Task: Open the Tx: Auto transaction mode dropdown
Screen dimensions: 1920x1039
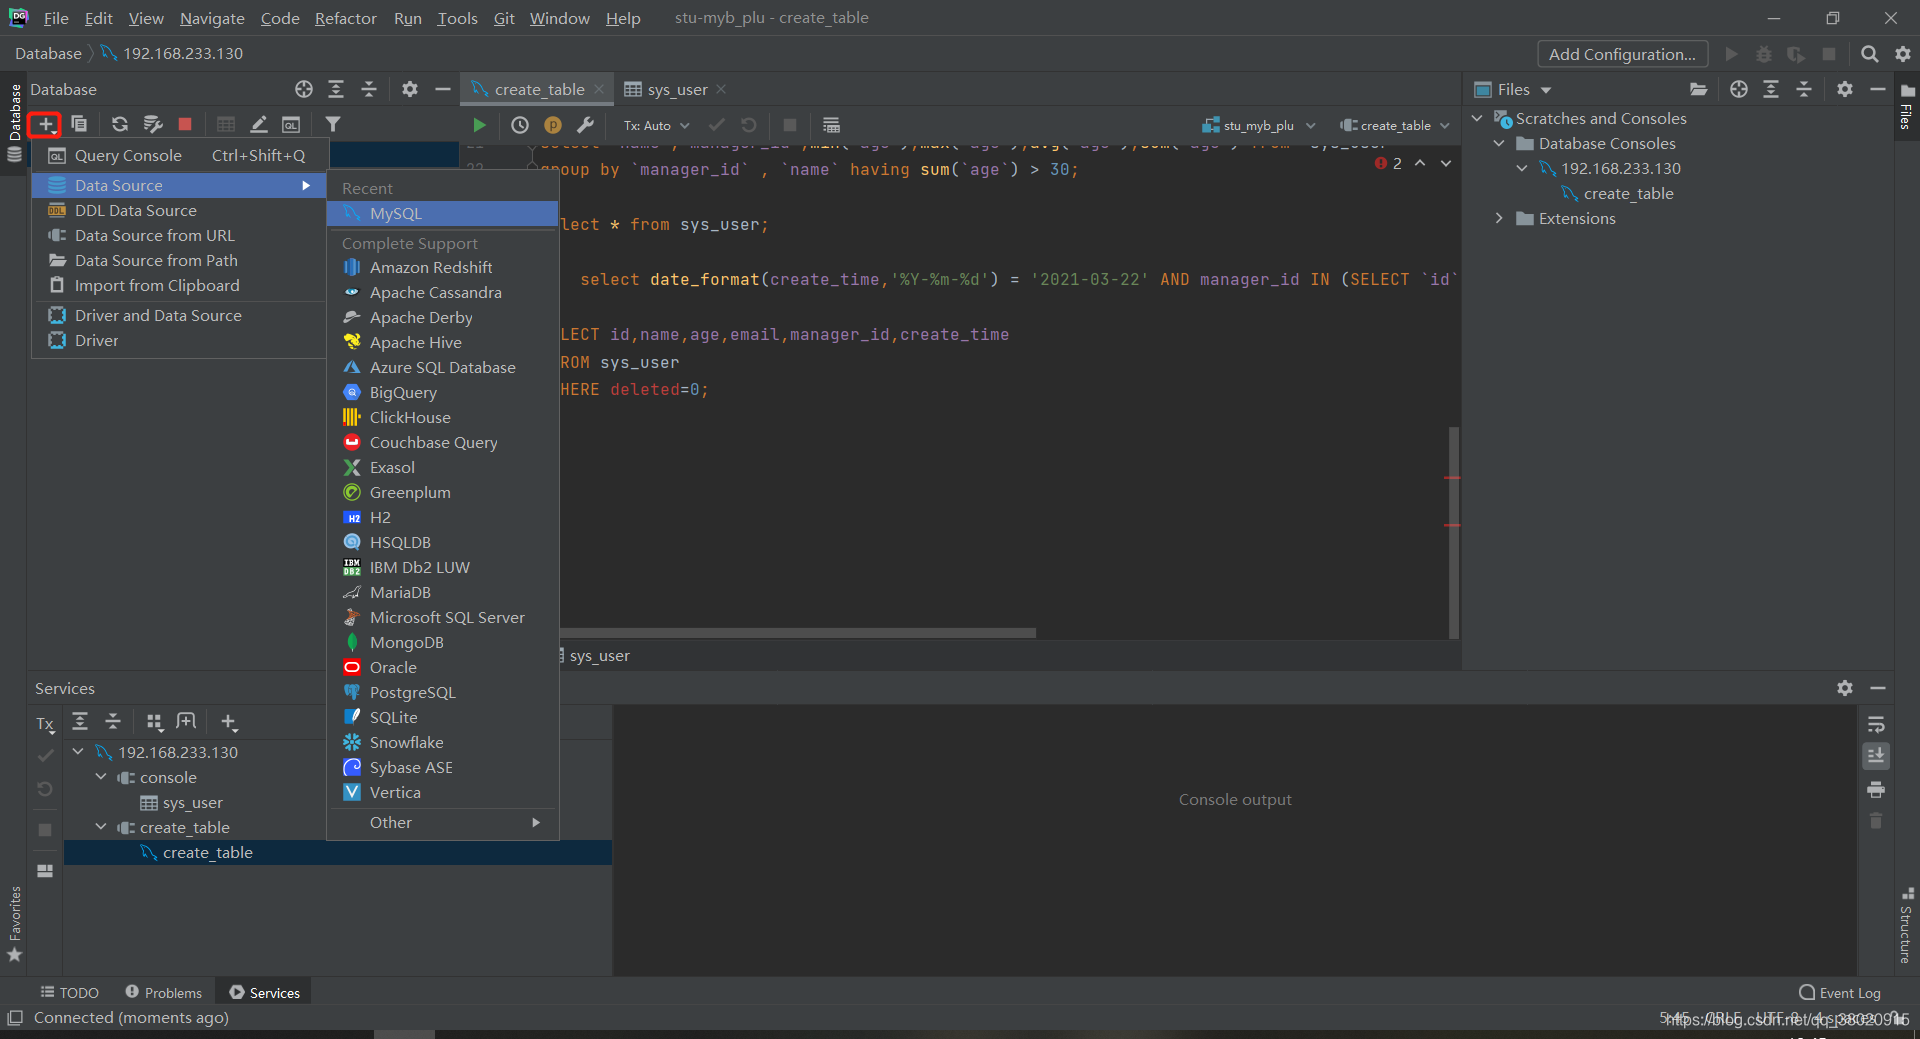Action: [657, 126]
